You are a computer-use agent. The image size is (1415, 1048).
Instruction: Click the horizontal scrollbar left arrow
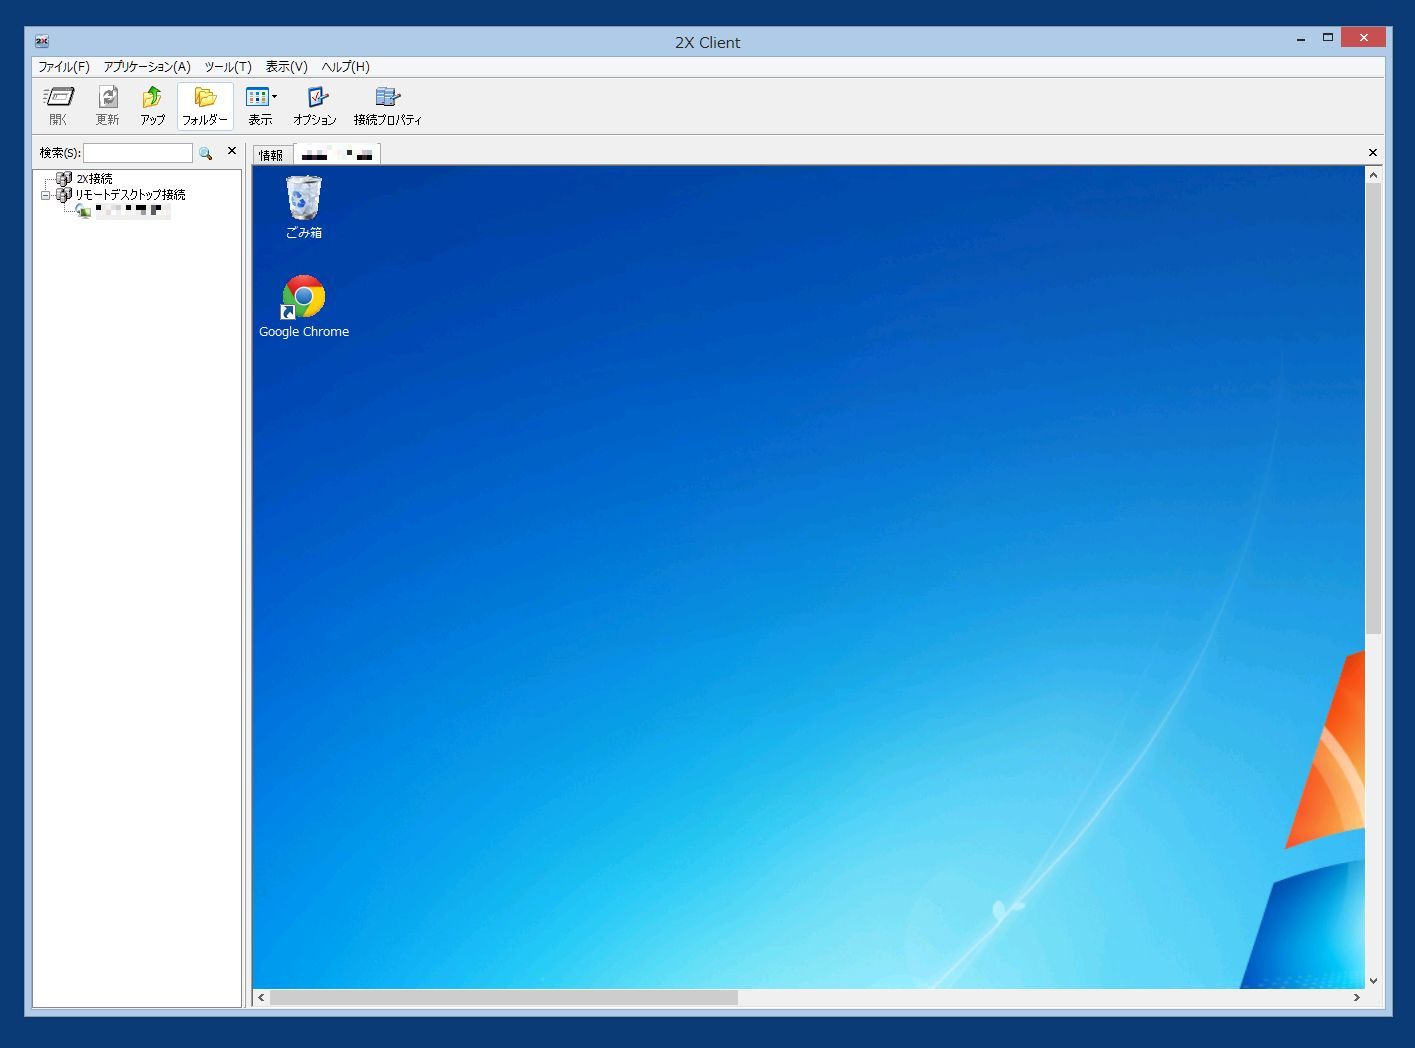click(261, 997)
